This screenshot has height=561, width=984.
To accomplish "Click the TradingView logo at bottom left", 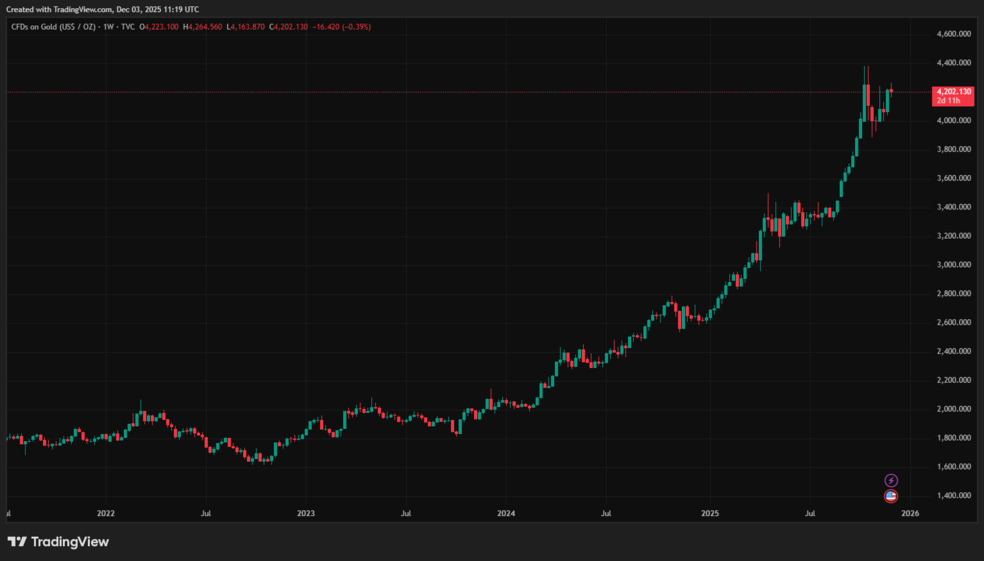I will pos(58,542).
